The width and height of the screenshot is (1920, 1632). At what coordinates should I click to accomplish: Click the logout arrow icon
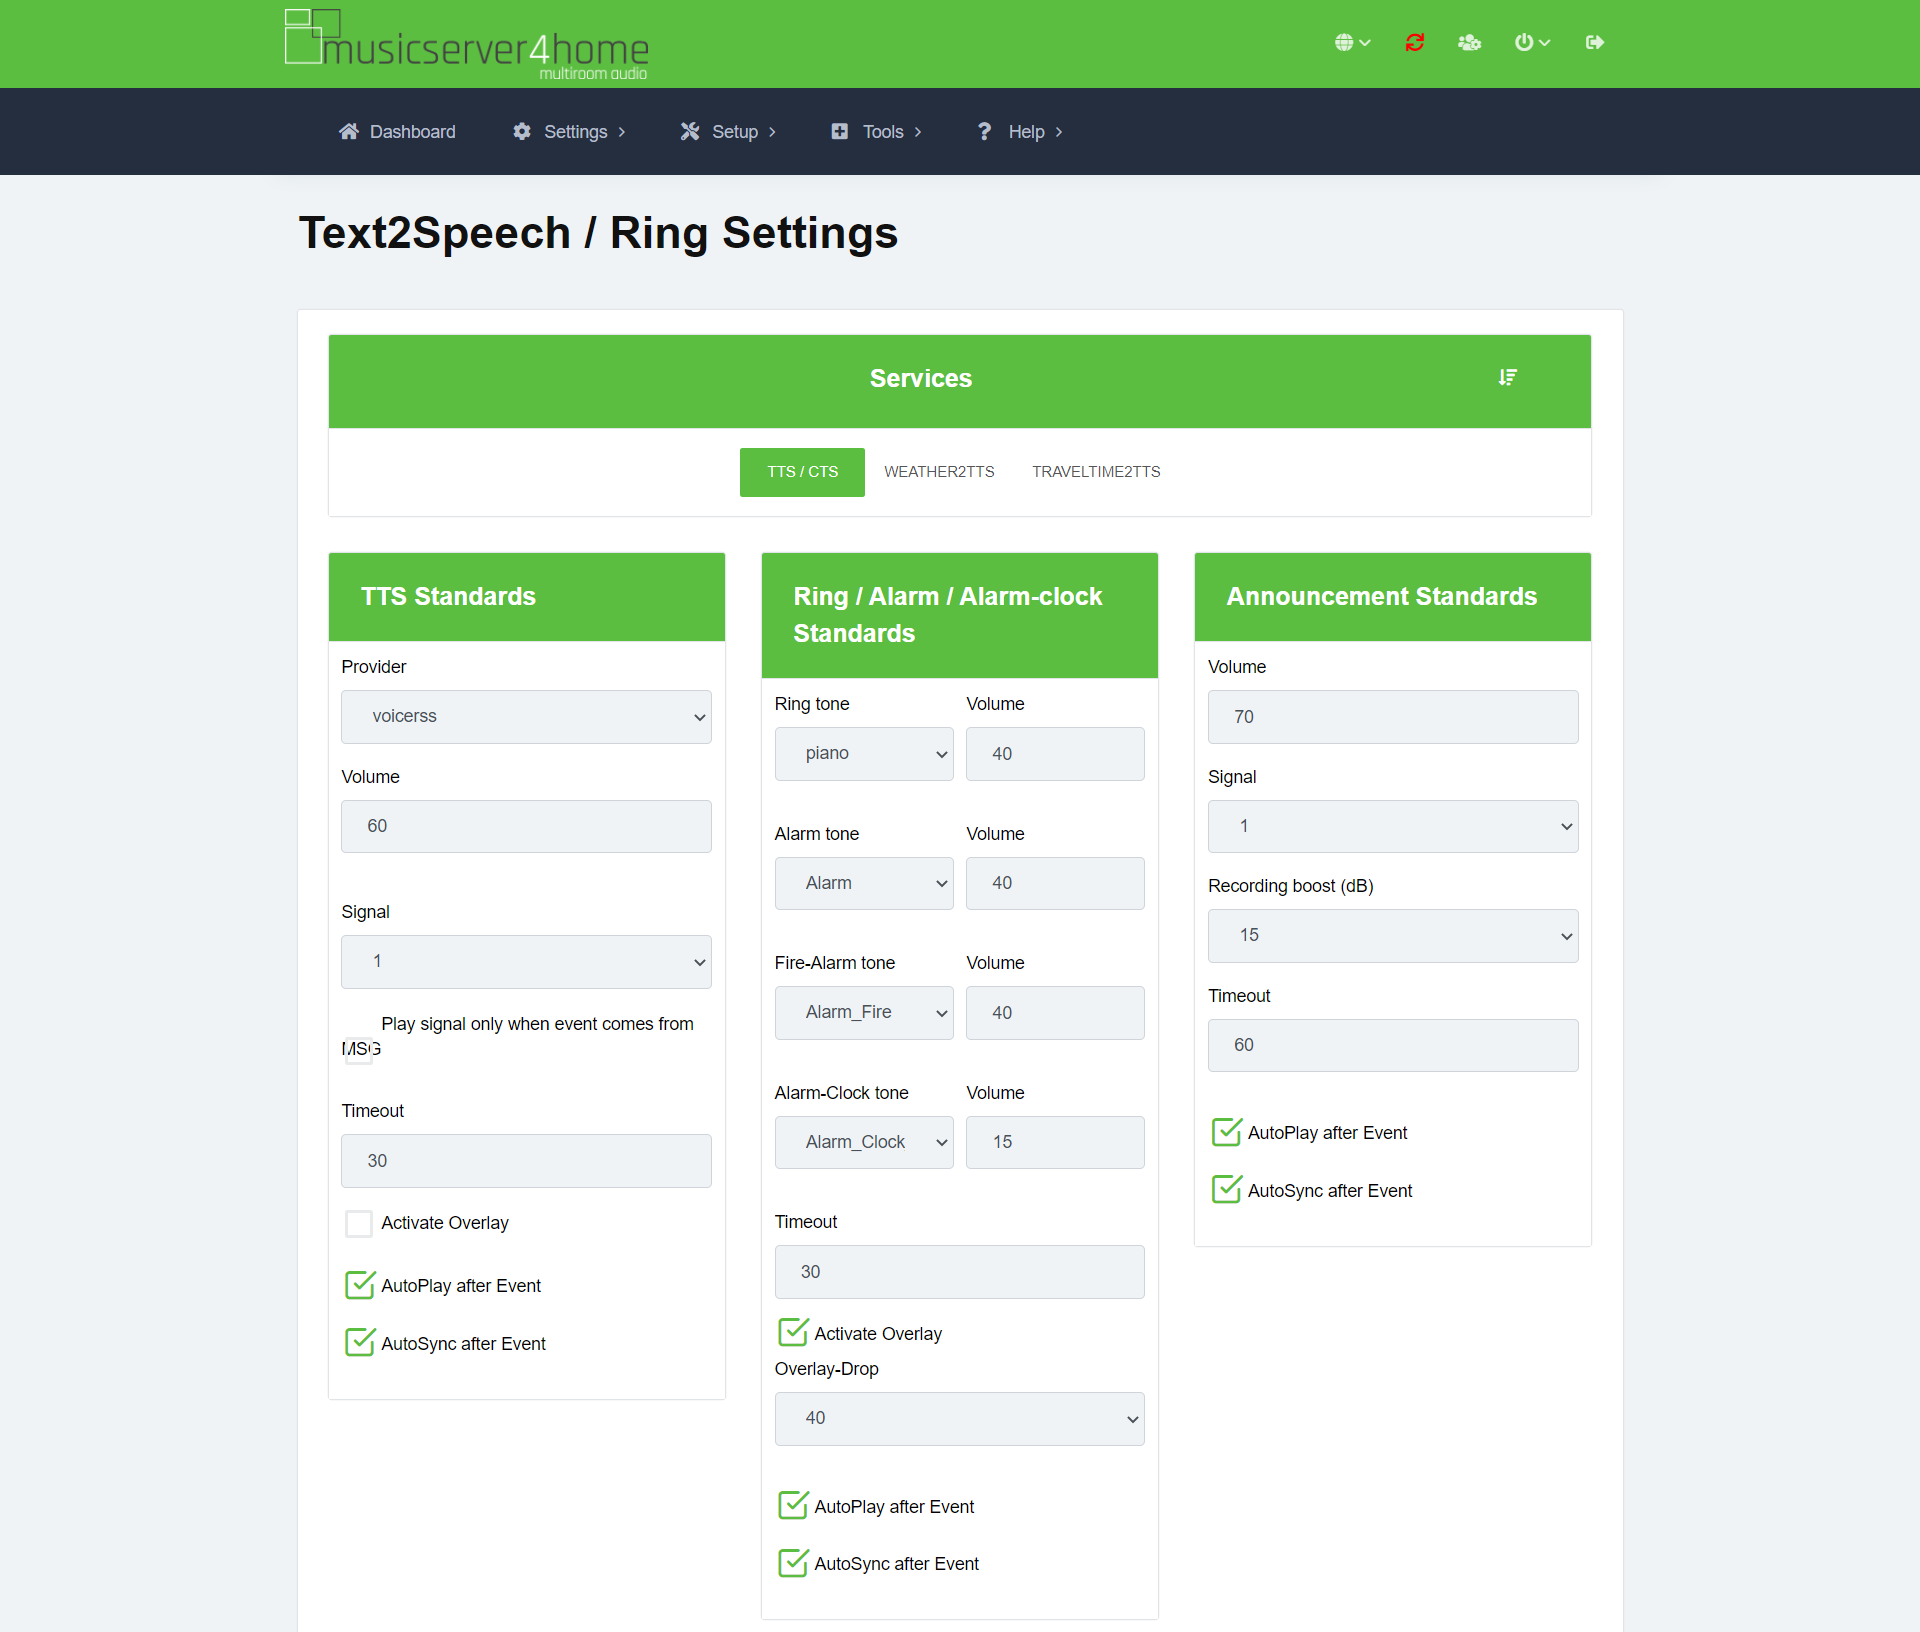1595,42
